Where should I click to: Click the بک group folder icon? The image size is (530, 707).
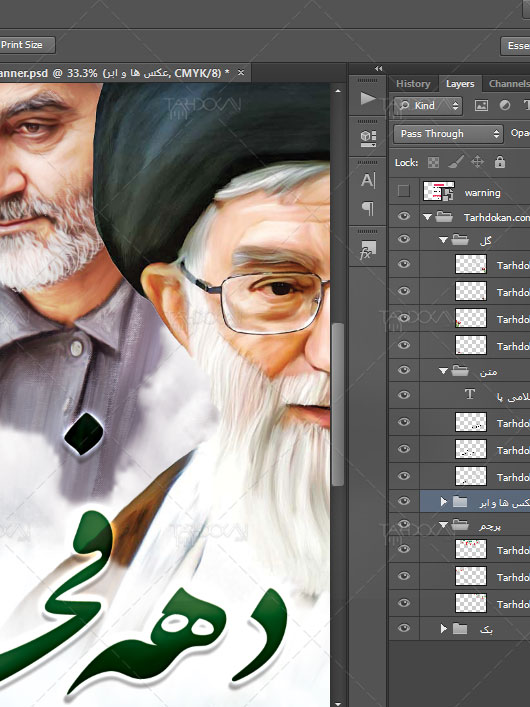460,628
